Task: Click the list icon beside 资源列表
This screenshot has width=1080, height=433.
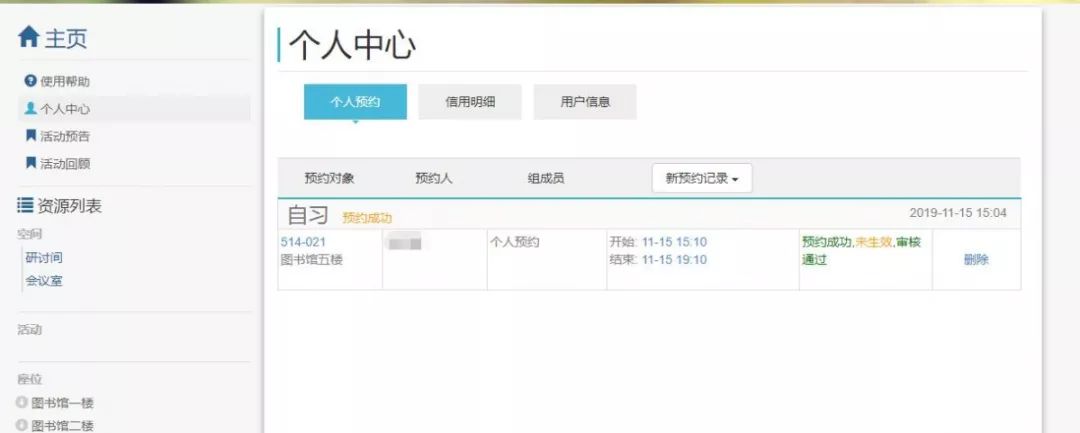Action: [x=25, y=205]
